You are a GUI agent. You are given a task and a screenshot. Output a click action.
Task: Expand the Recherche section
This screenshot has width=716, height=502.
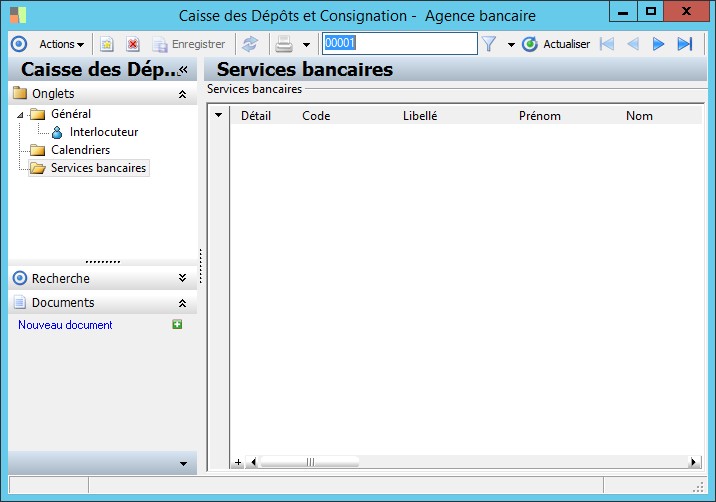(x=182, y=278)
